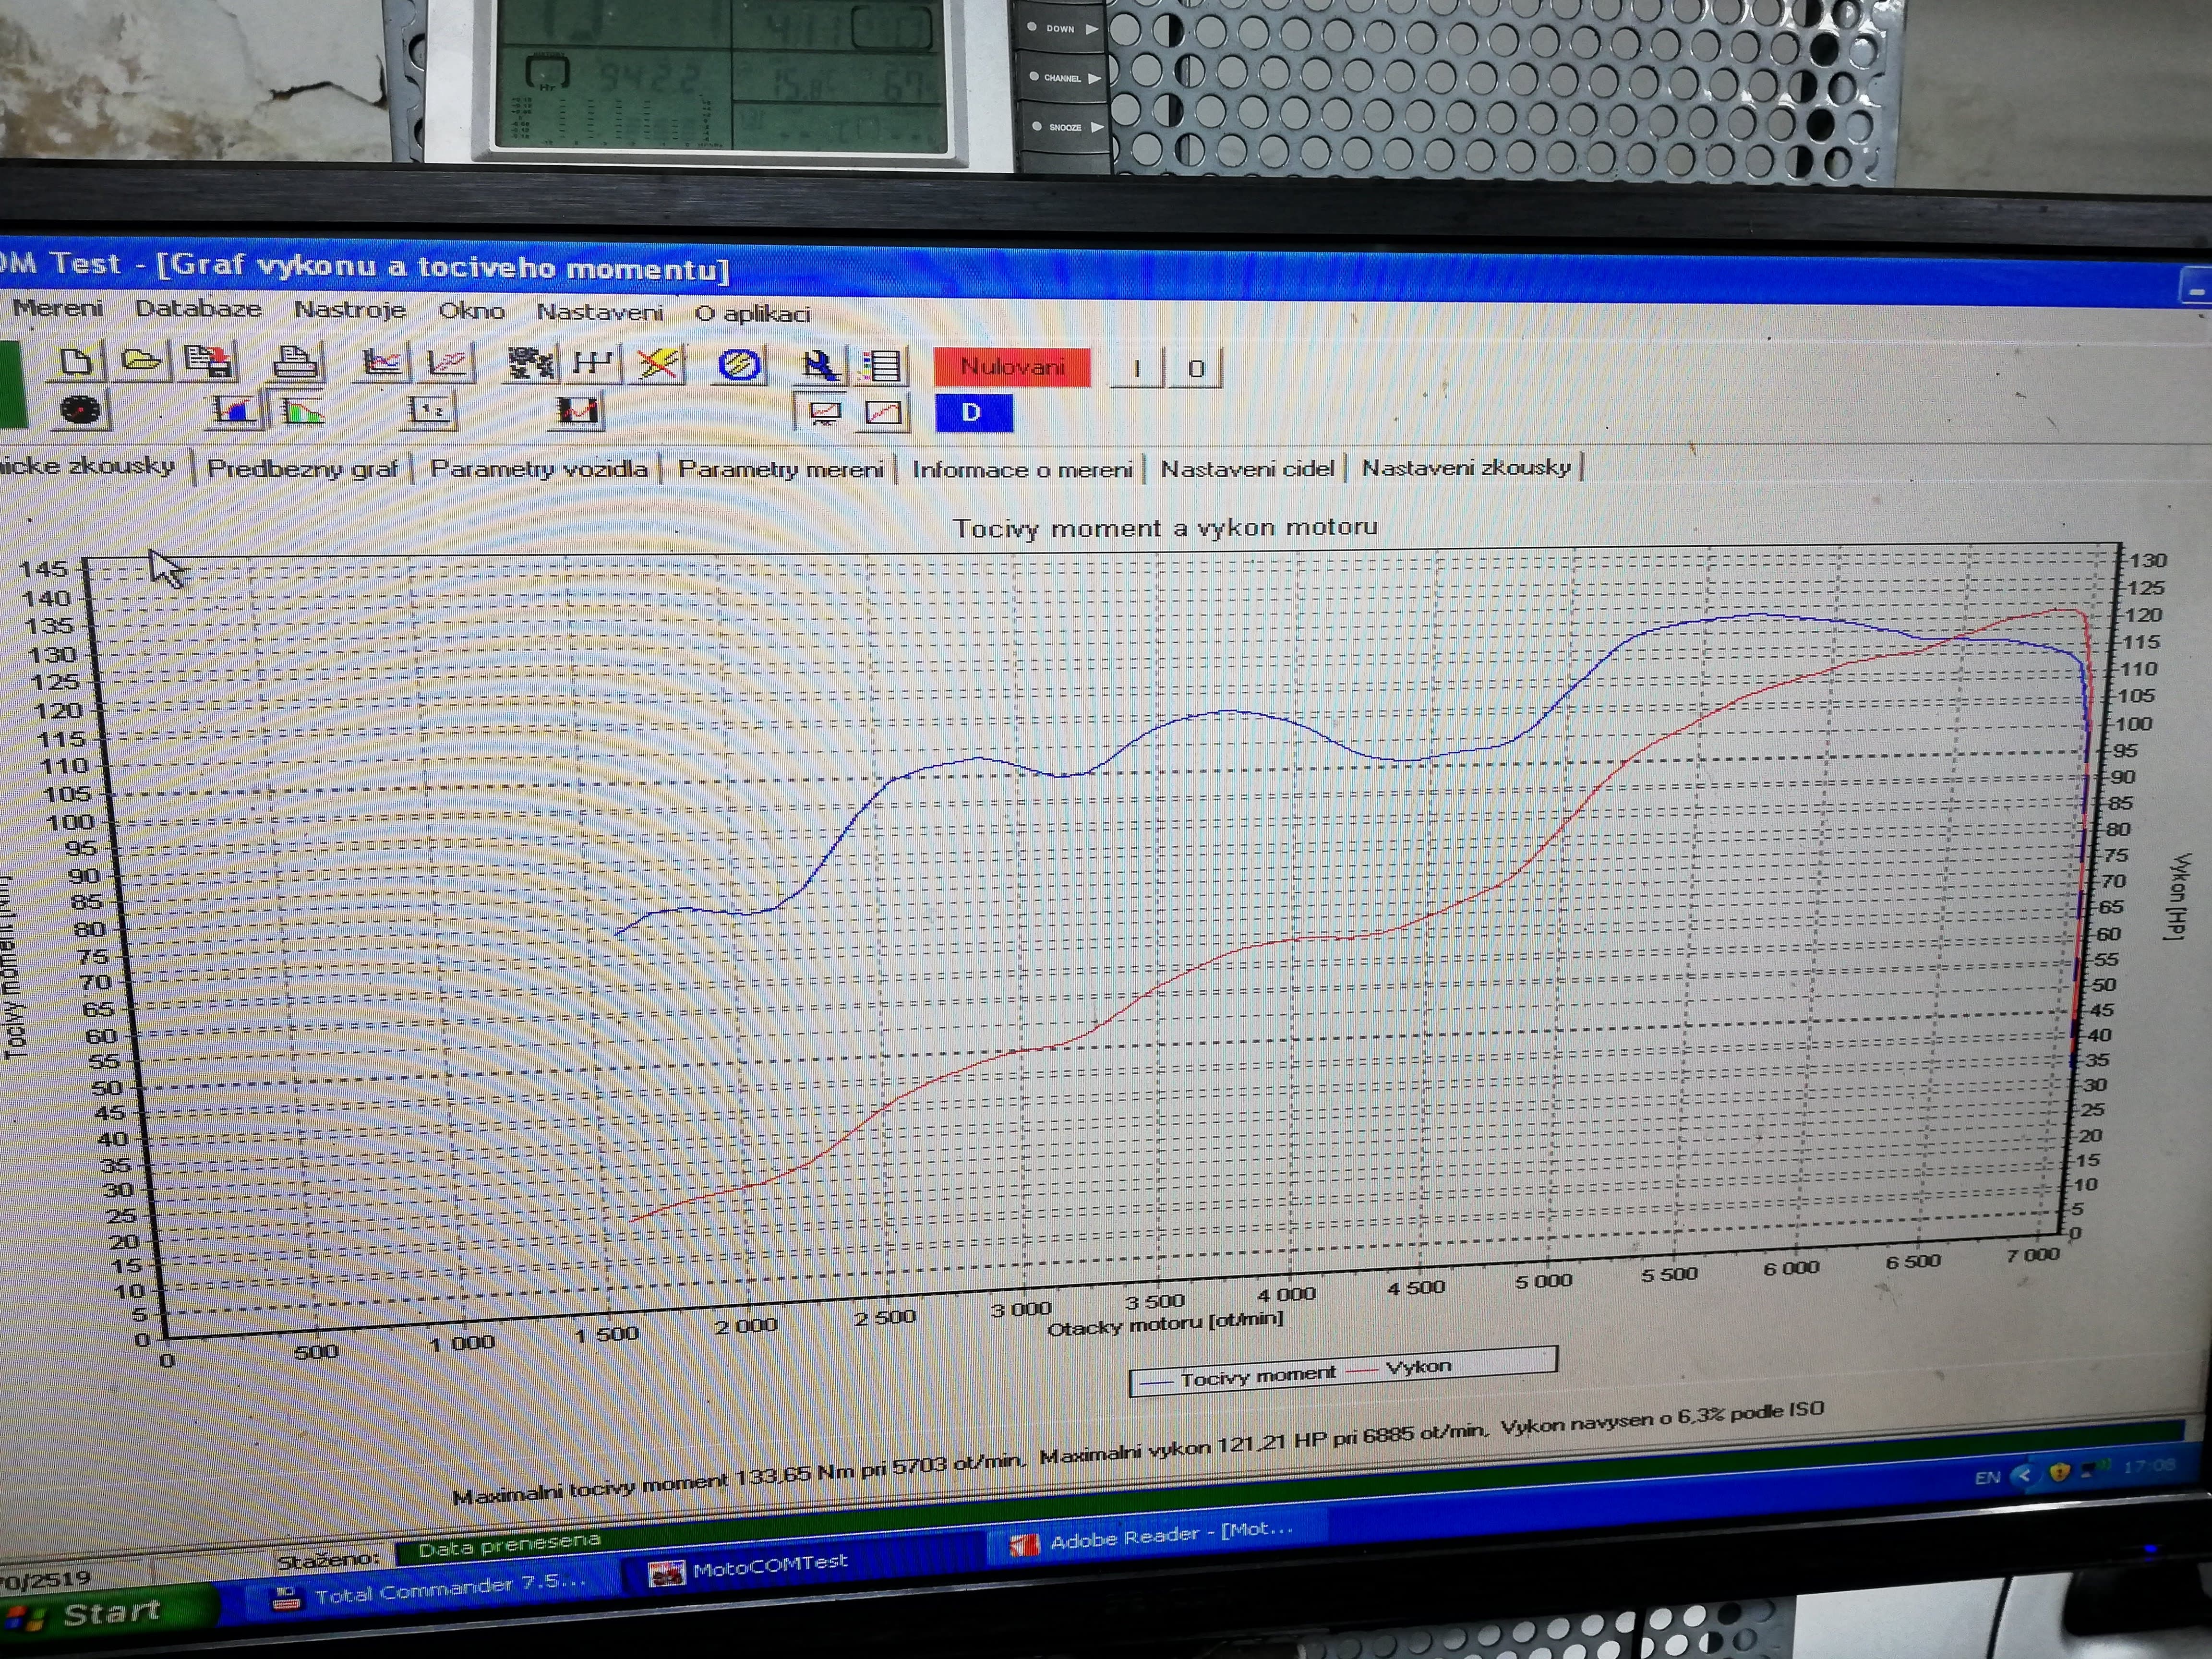Click the '1 2' numbered box icon
The height and width of the screenshot is (1659, 2212).
431,411
